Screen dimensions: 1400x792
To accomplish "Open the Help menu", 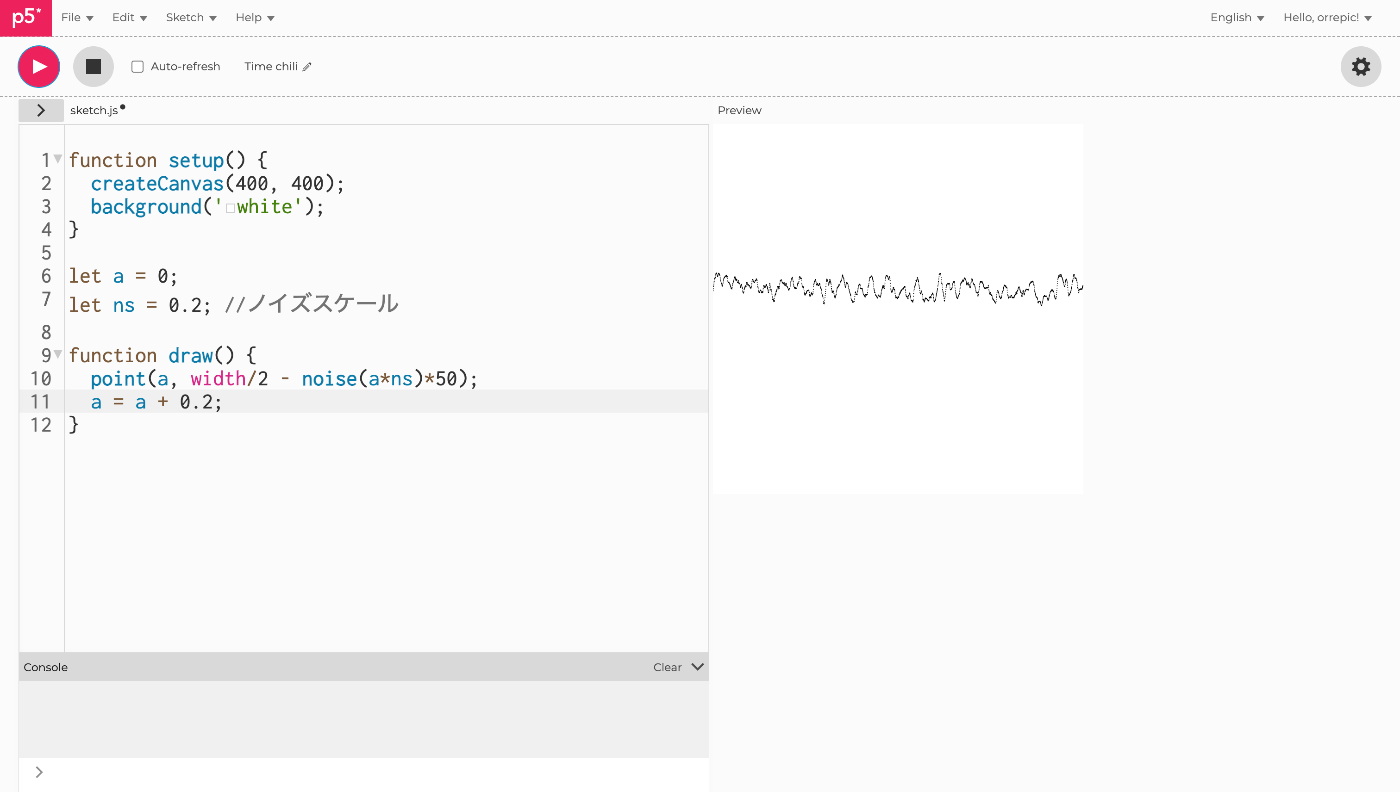I will coord(255,17).
